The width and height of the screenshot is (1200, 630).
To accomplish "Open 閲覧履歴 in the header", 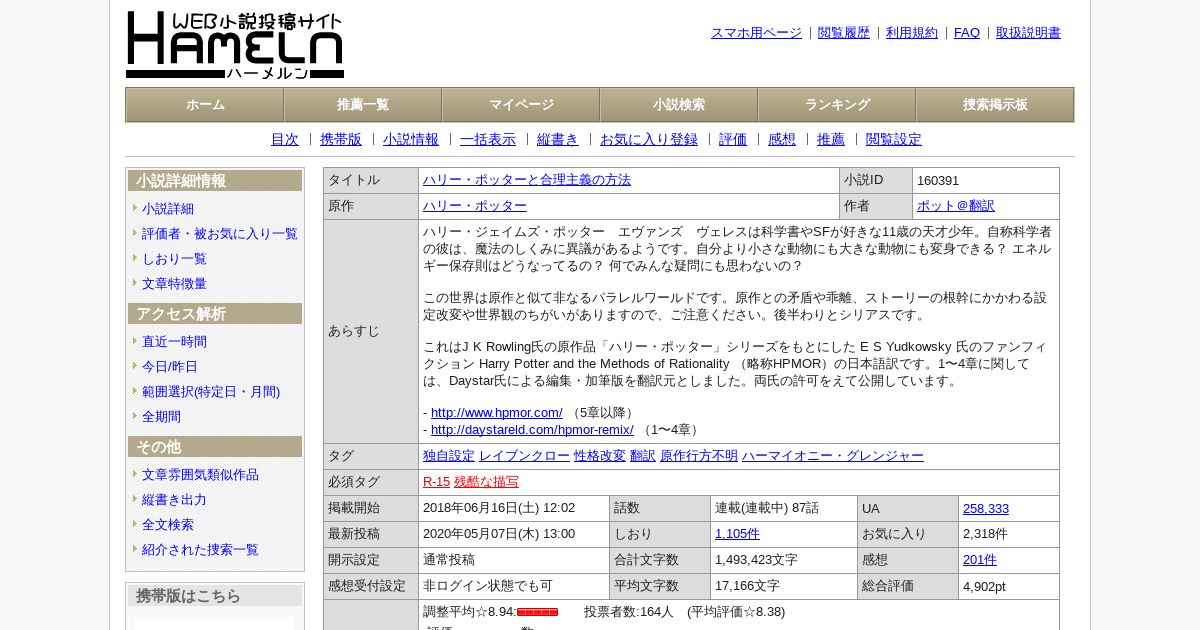I will (844, 33).
